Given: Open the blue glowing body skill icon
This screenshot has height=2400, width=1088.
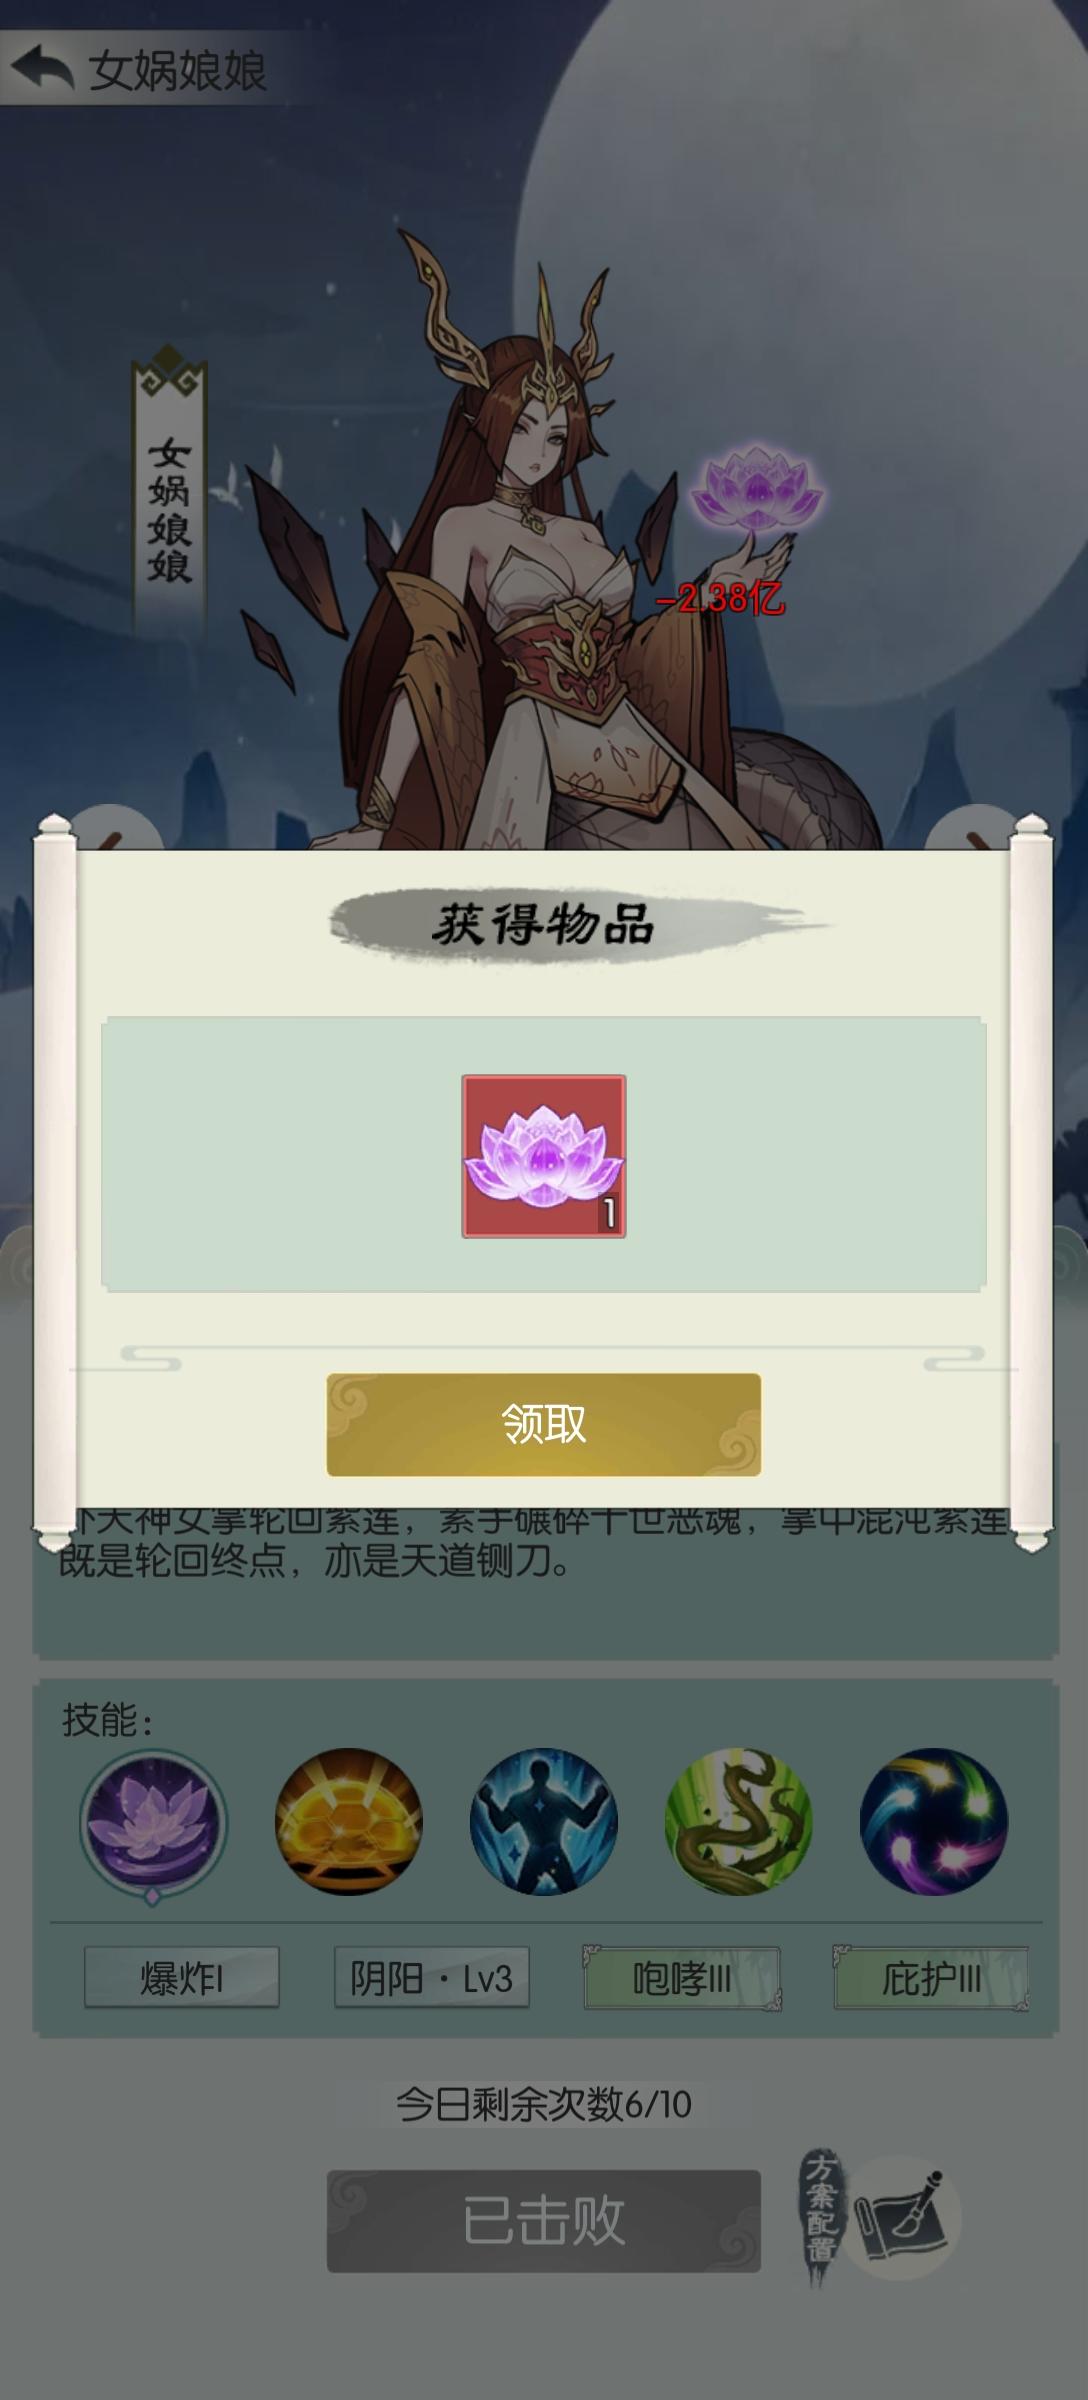Looking at the screenshot, I should 543,1821.
